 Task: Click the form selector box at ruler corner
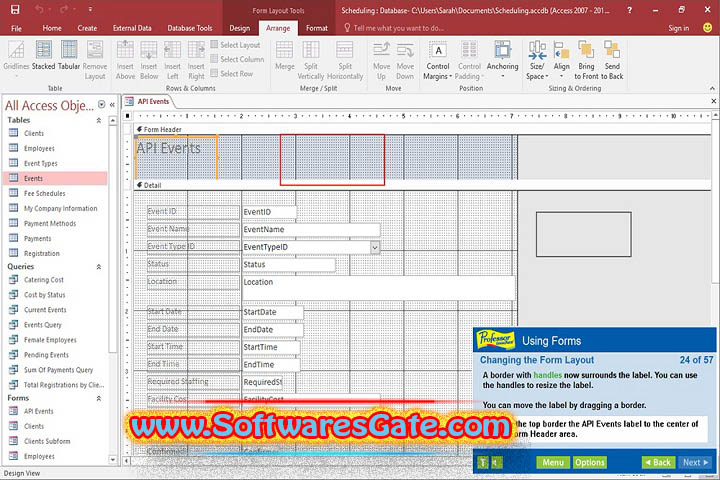[128, 116]
